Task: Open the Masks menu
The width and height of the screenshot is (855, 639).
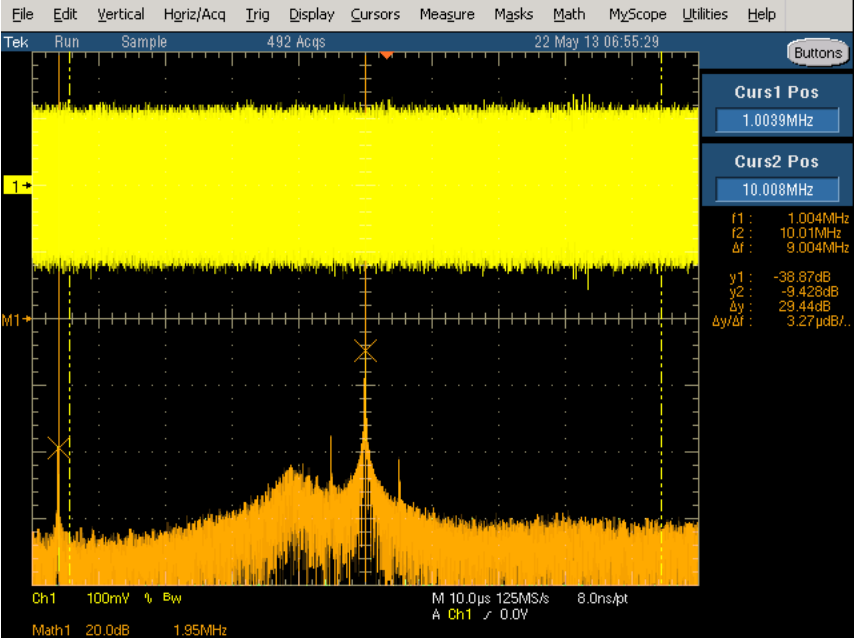Action: pos(514,14)
